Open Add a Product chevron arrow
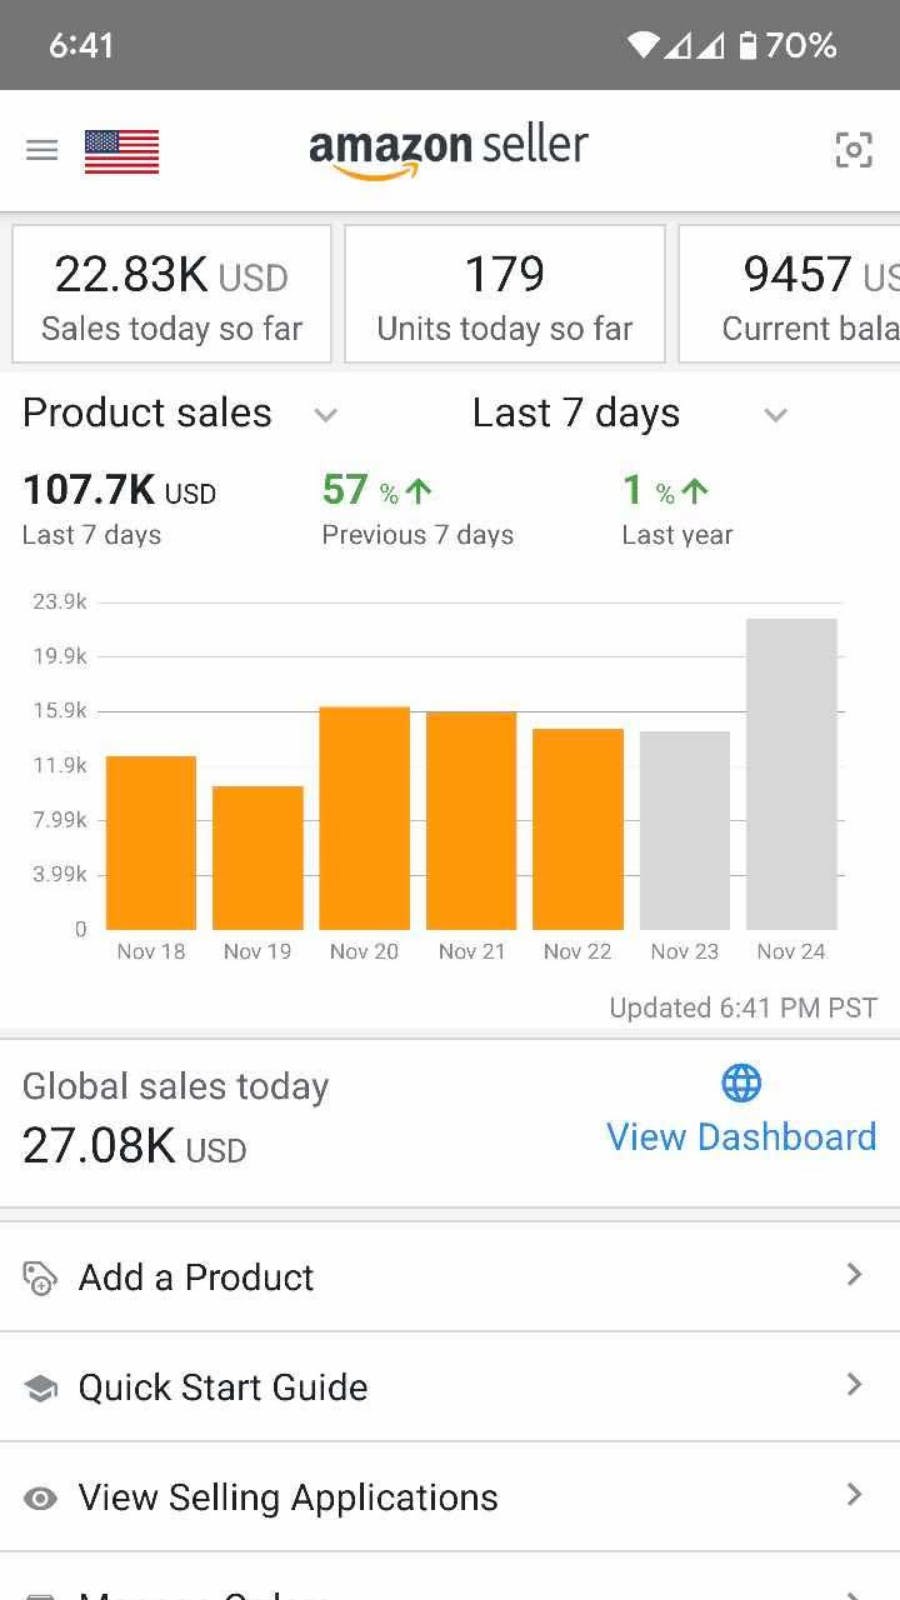The image size is (900, 1600). click(853, 1275)
